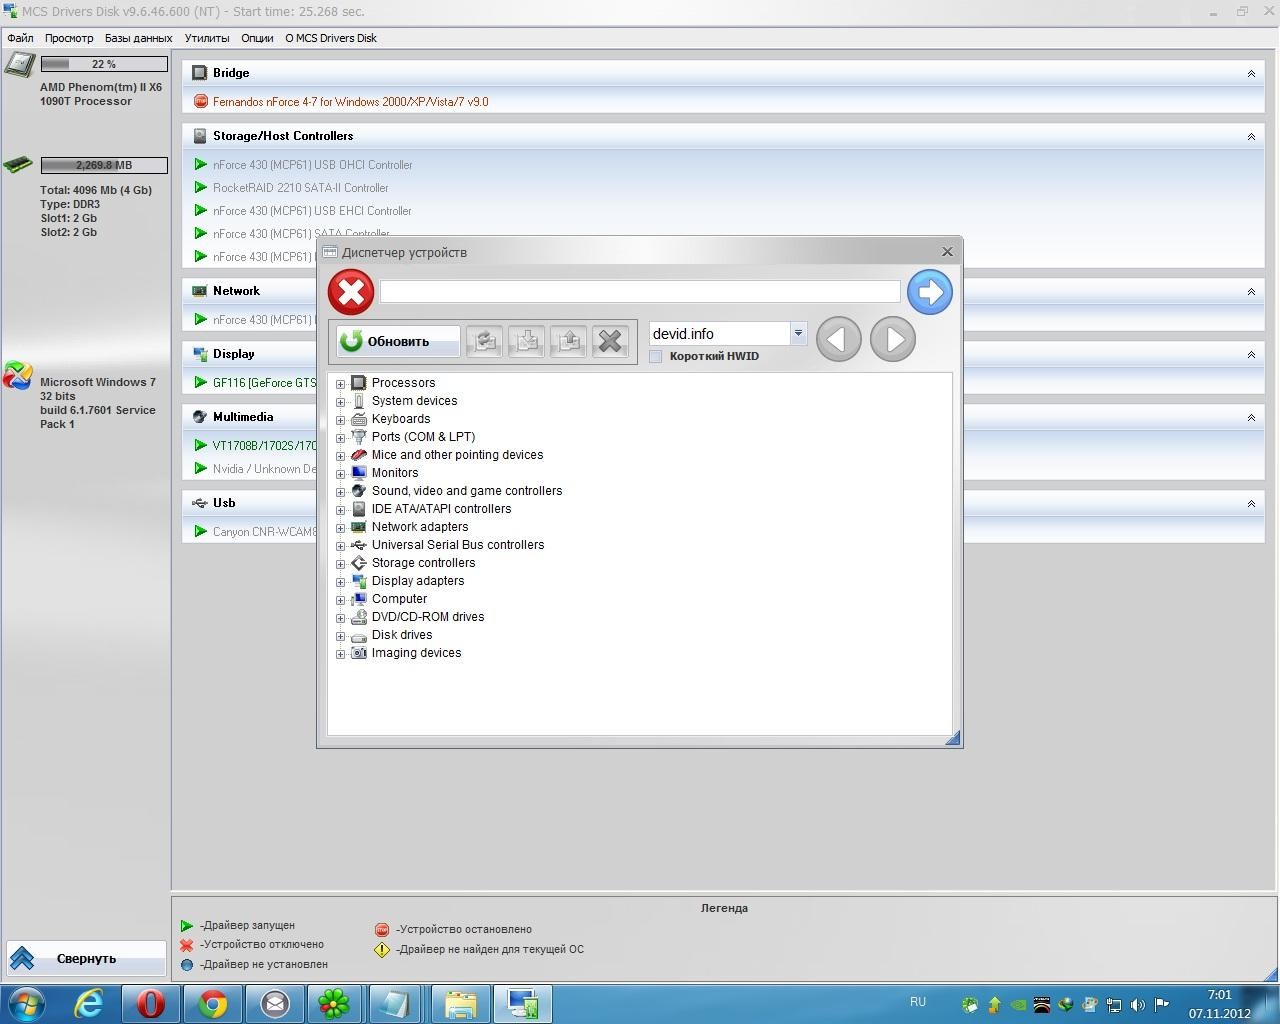
Task: Click the grey right navigation arrow
Action: [x=893, y=340]
